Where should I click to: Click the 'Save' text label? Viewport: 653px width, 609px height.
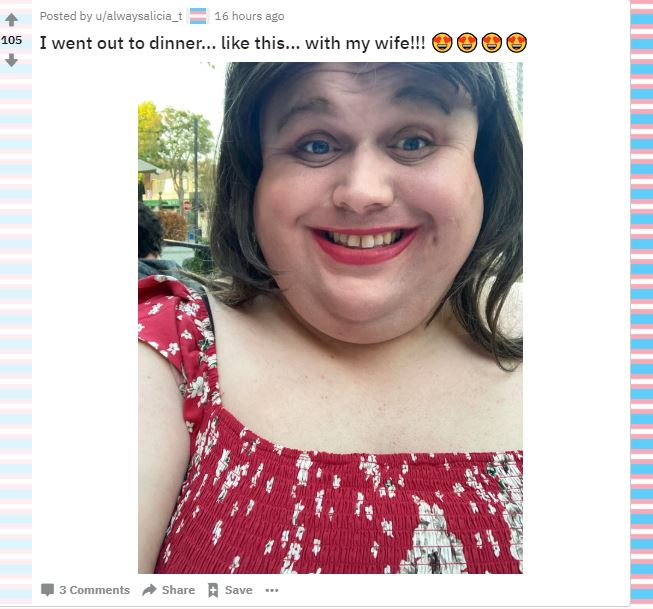(x=239, y=590)
